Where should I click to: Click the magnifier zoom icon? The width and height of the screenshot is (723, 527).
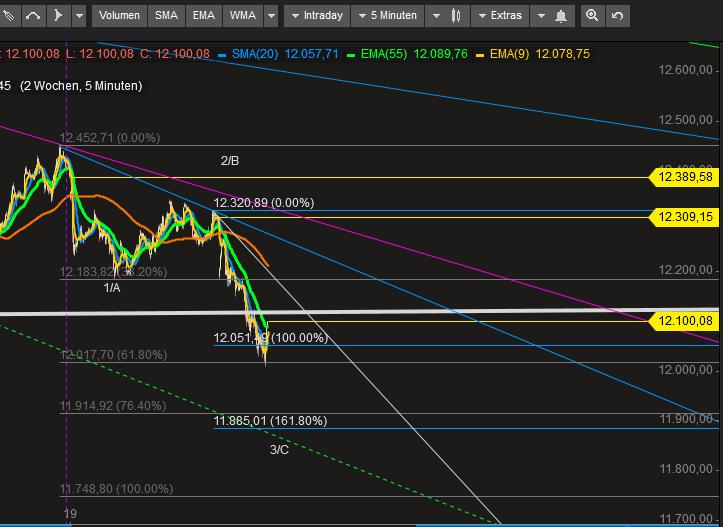(x=592, y=16)
